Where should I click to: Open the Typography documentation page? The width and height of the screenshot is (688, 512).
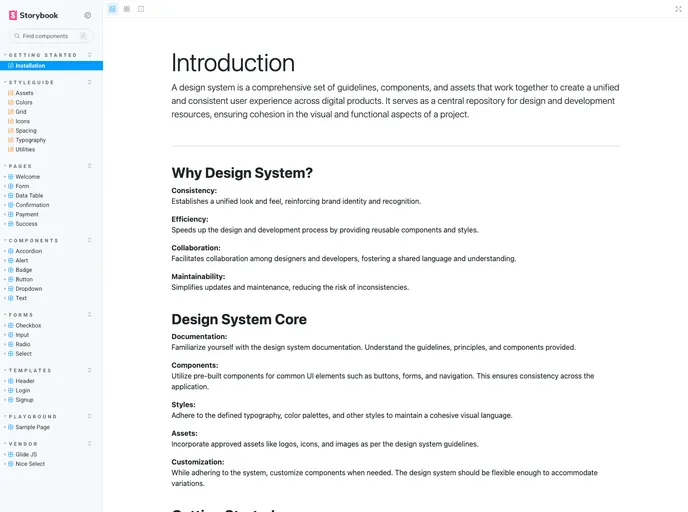pos(30,140)
